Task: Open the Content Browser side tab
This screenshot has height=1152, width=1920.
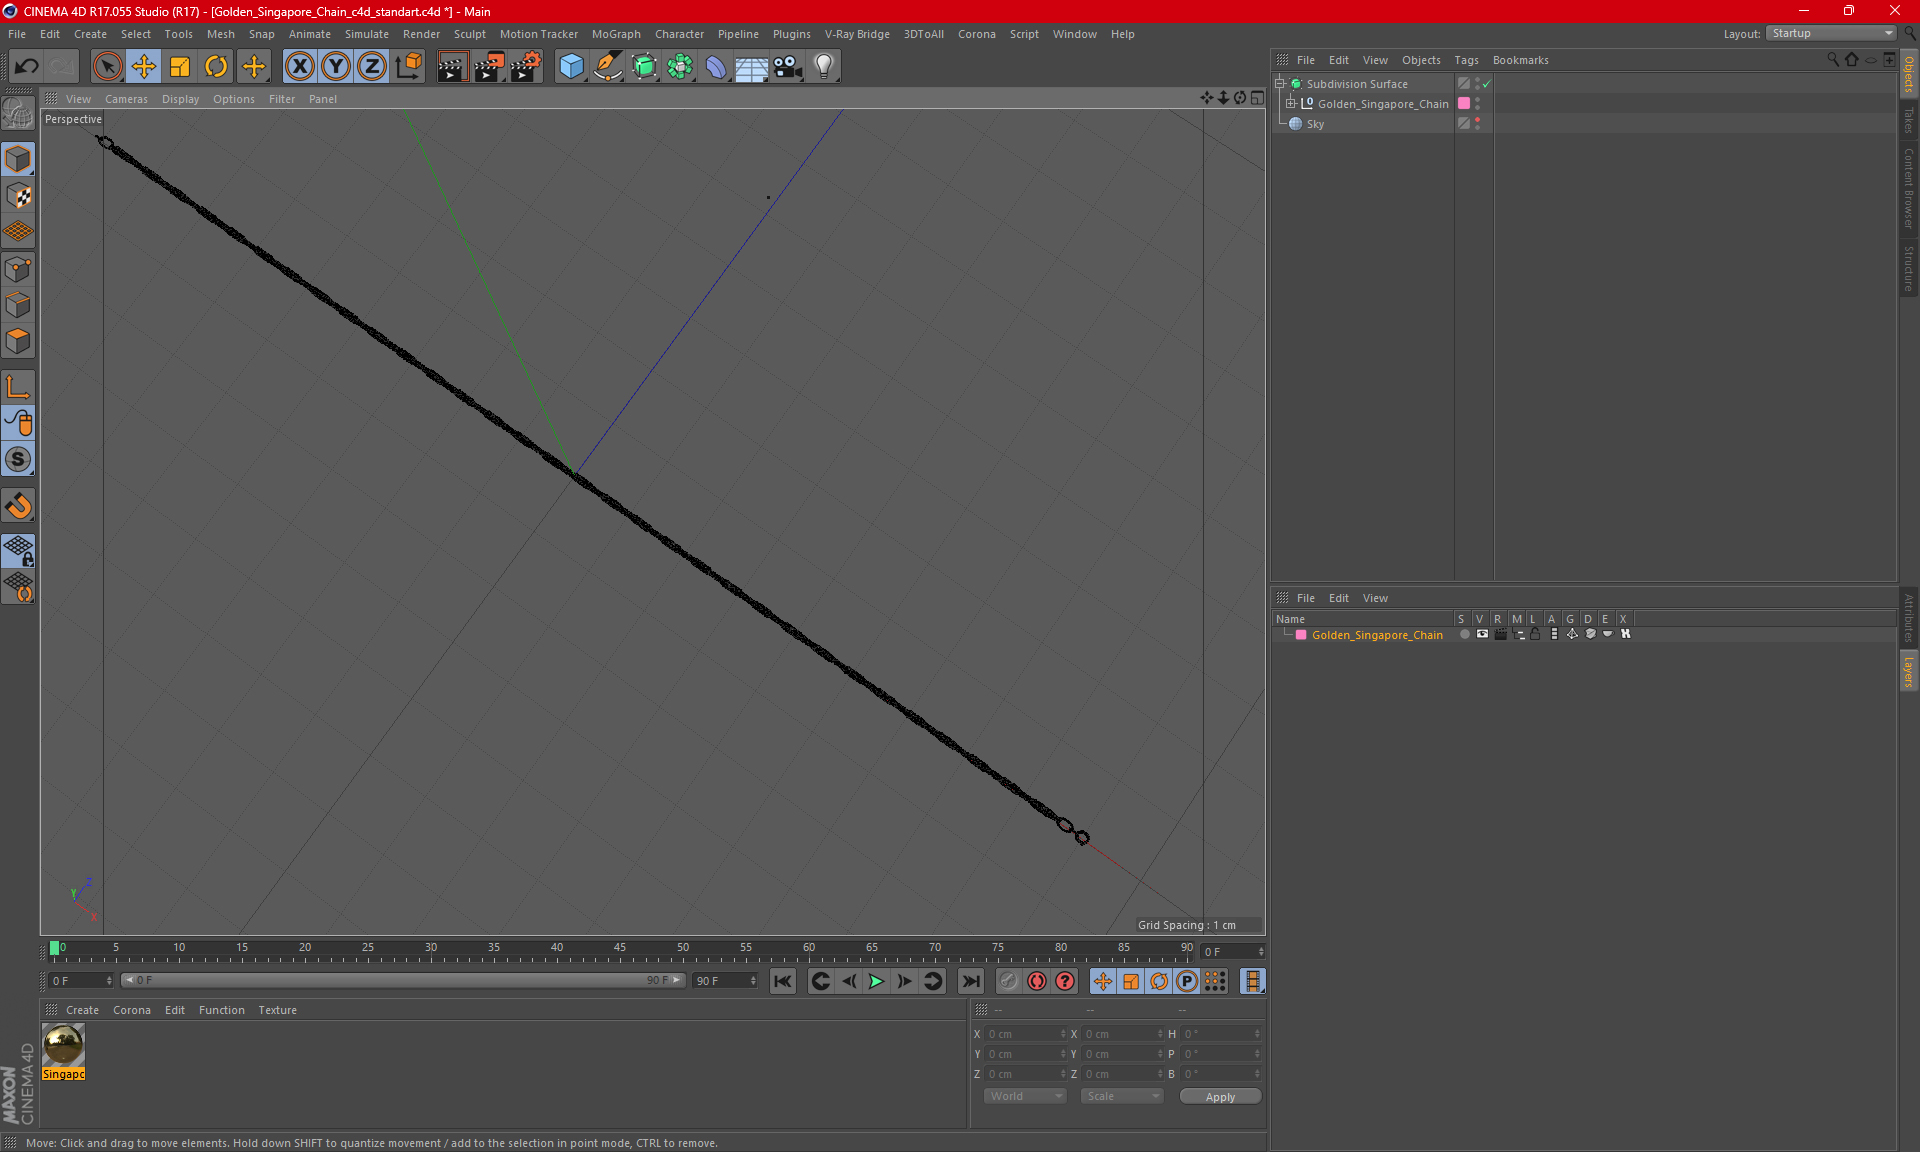Action: click(x=1908, y=188)
